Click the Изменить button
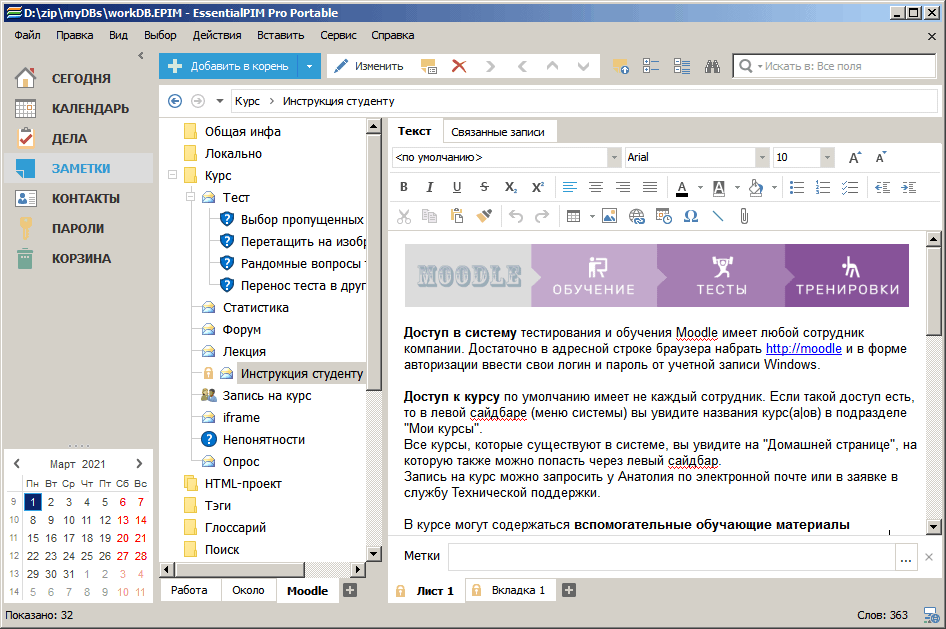This screenshot has width=946, height=629. point(369,66)
